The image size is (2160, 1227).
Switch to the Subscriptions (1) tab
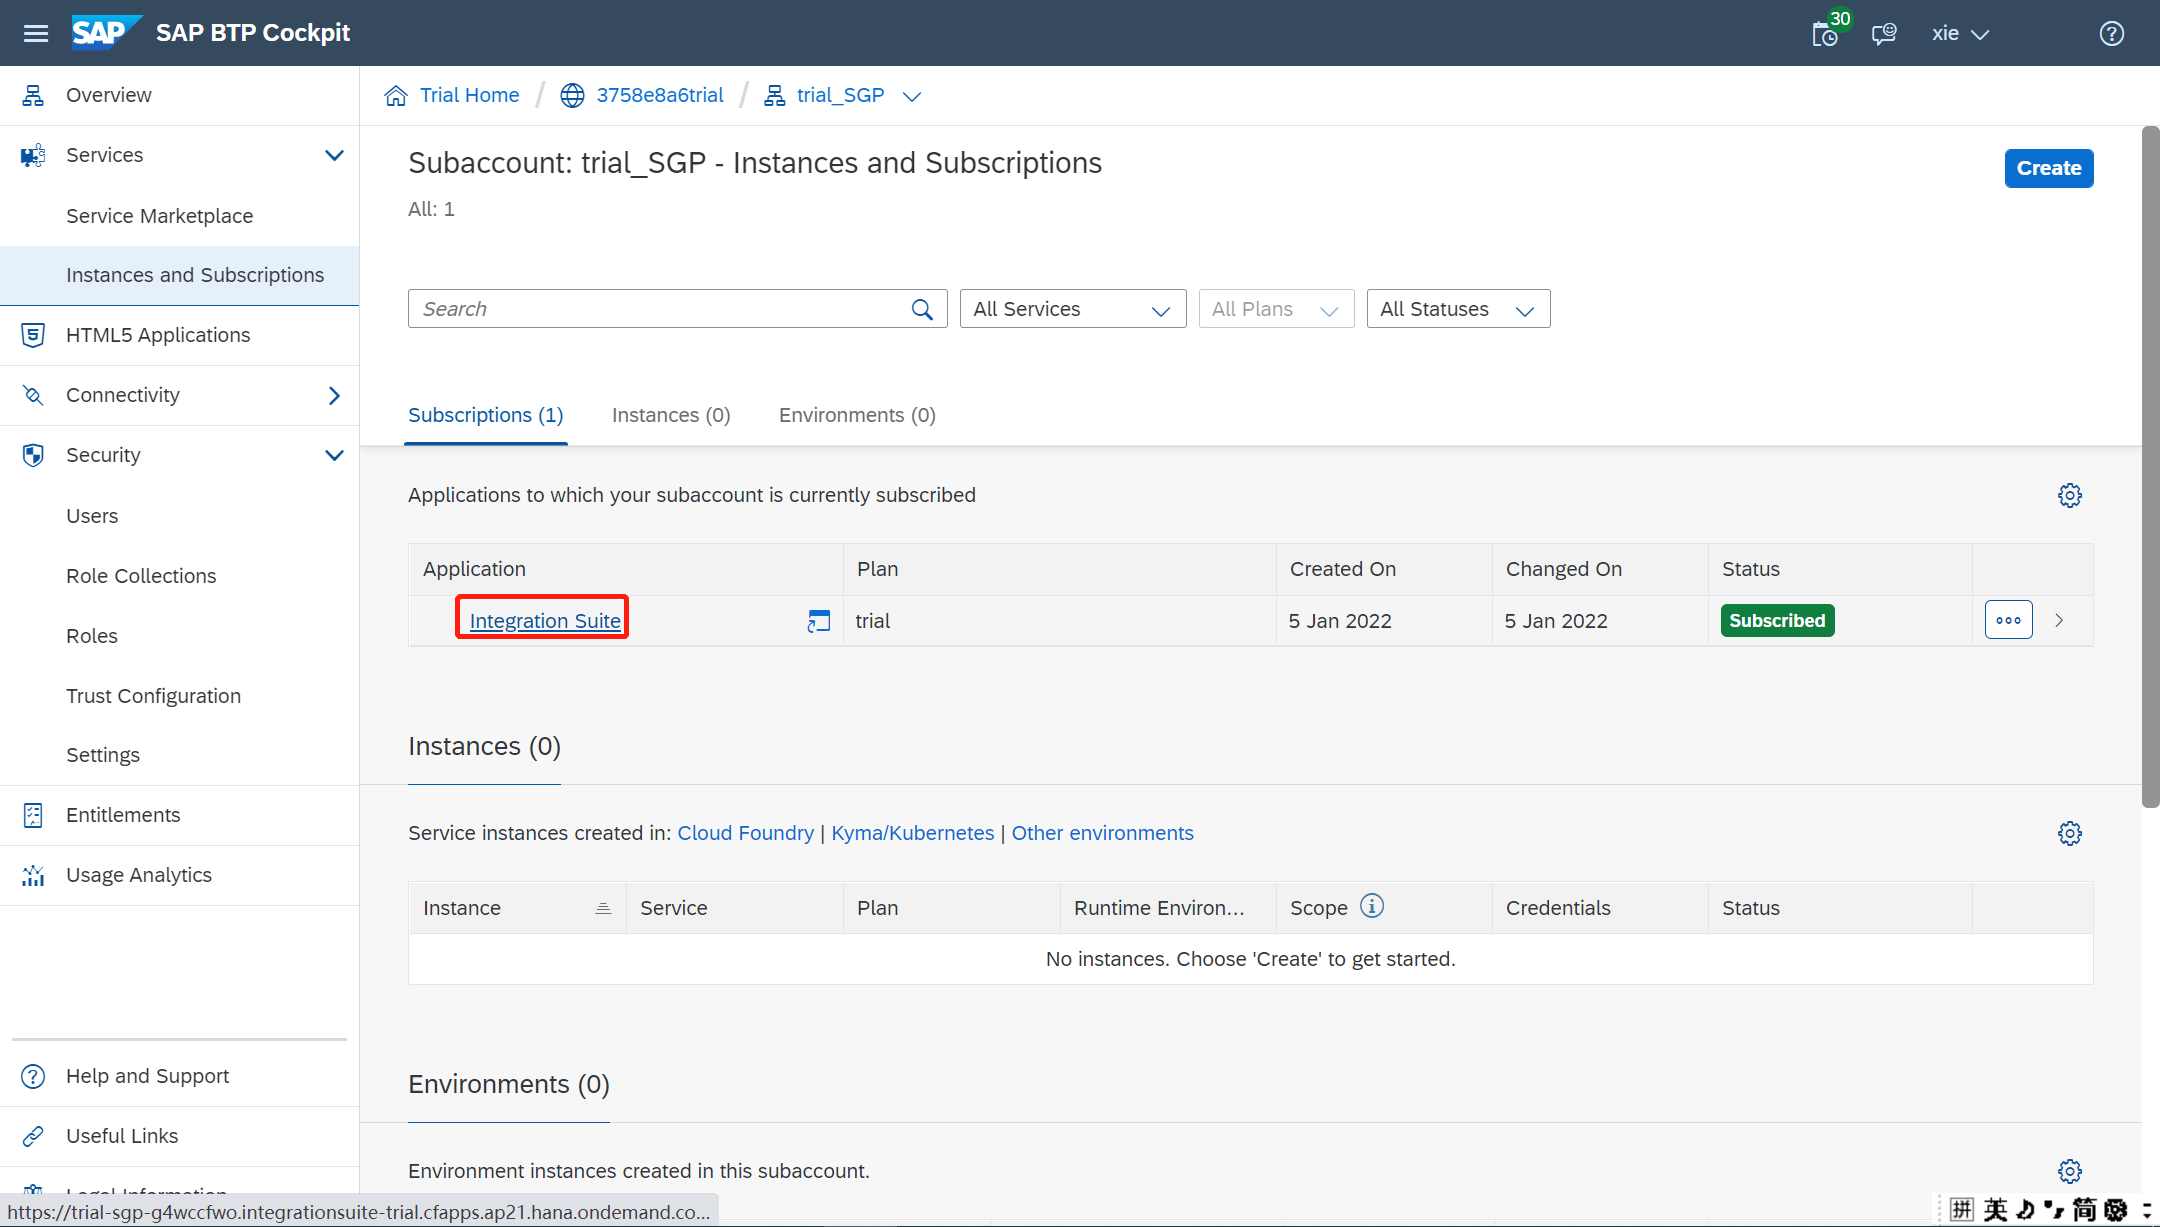[x=486, y=415]
